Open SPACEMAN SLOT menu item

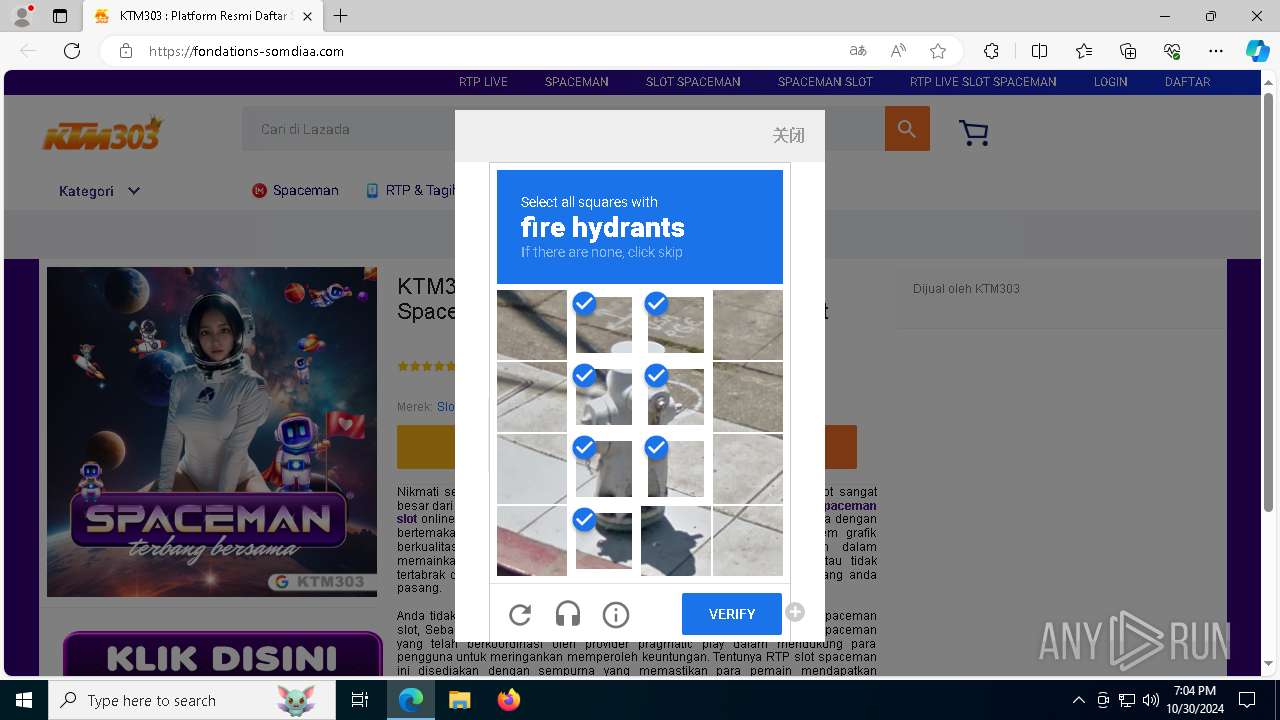[x=825, y=82]
